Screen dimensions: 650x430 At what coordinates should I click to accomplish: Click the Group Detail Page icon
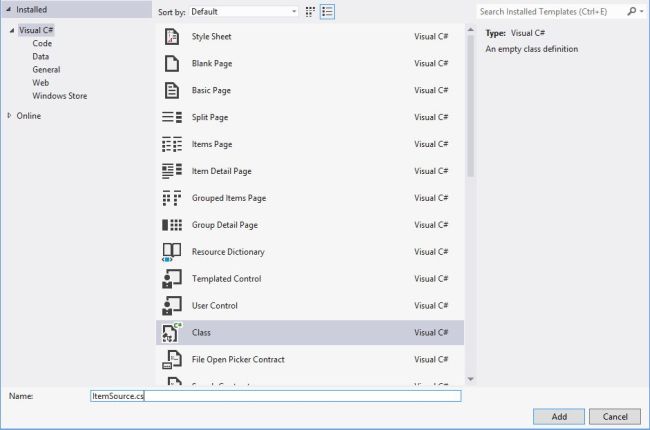(172, 225)
